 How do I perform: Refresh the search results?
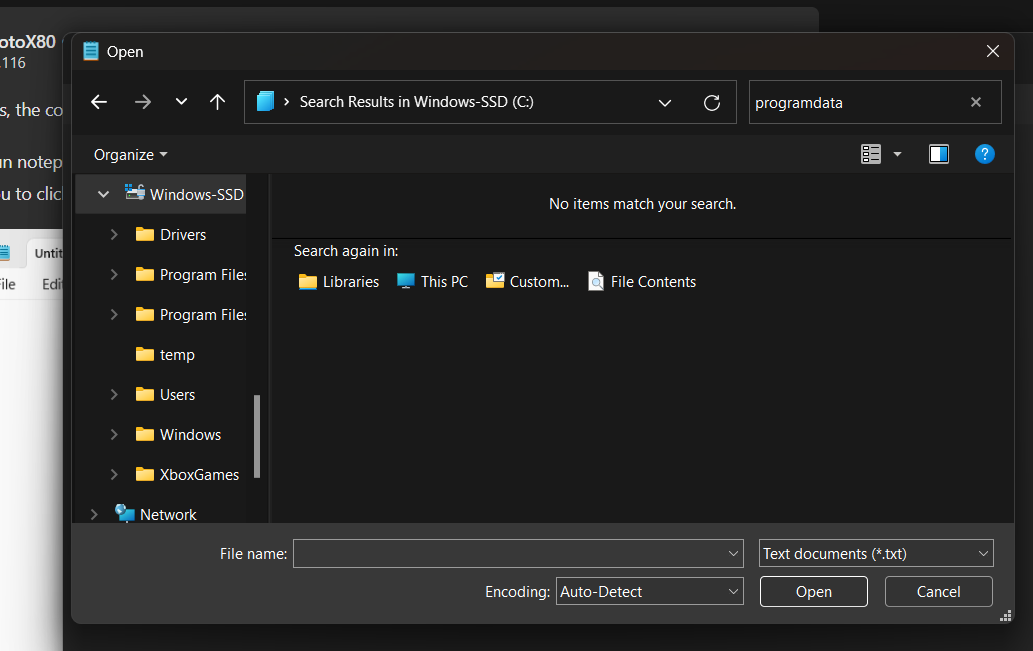(712, 103)
